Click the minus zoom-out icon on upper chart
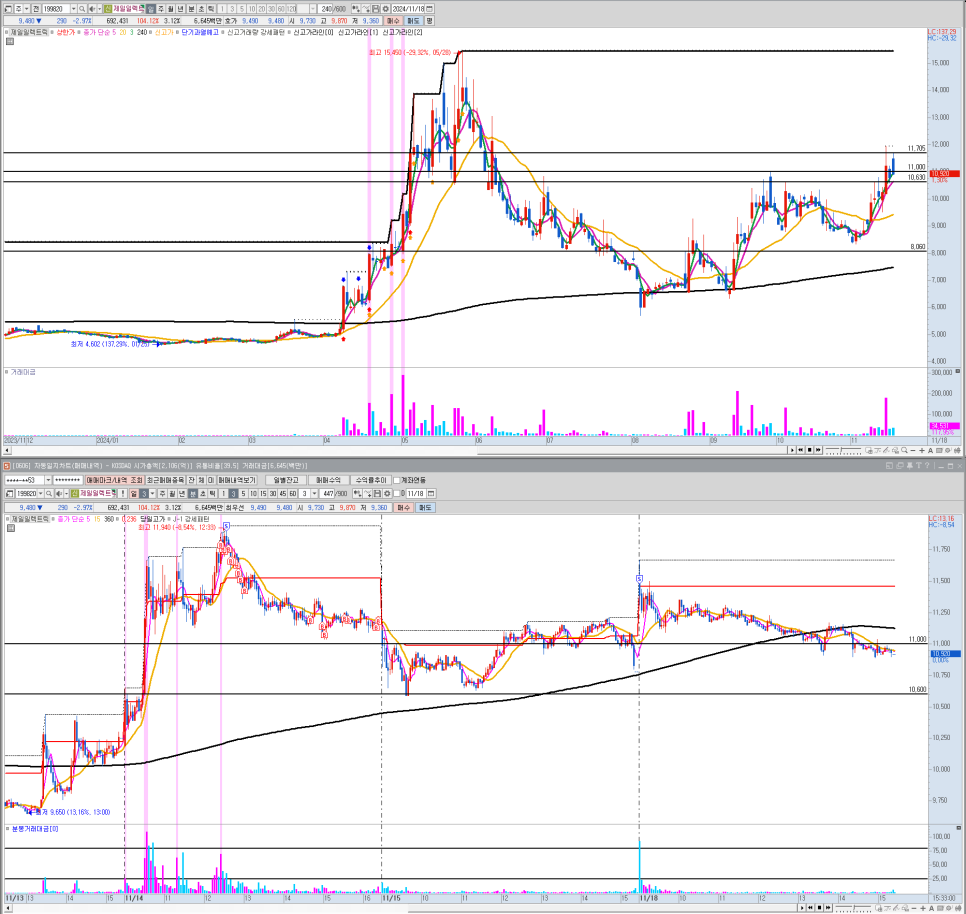The height and width of the screenshot is (914, 966). tap(913, 450)
